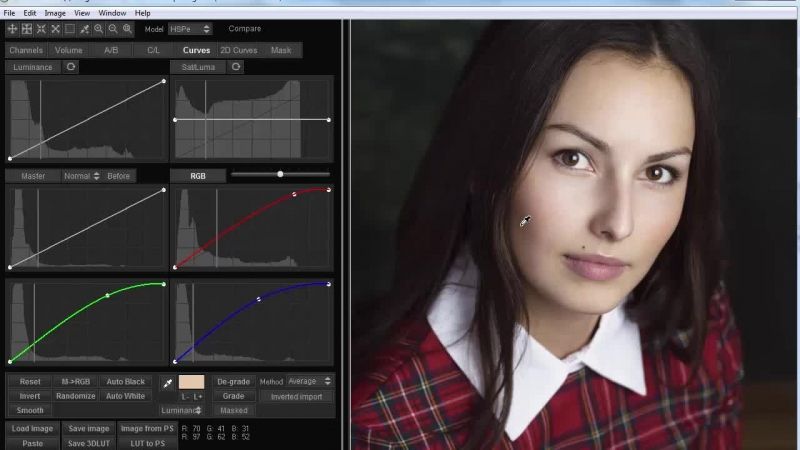The height and width of the screenshot is (450, 800).
Task: Click the Grade button
Action: [234, 396]
